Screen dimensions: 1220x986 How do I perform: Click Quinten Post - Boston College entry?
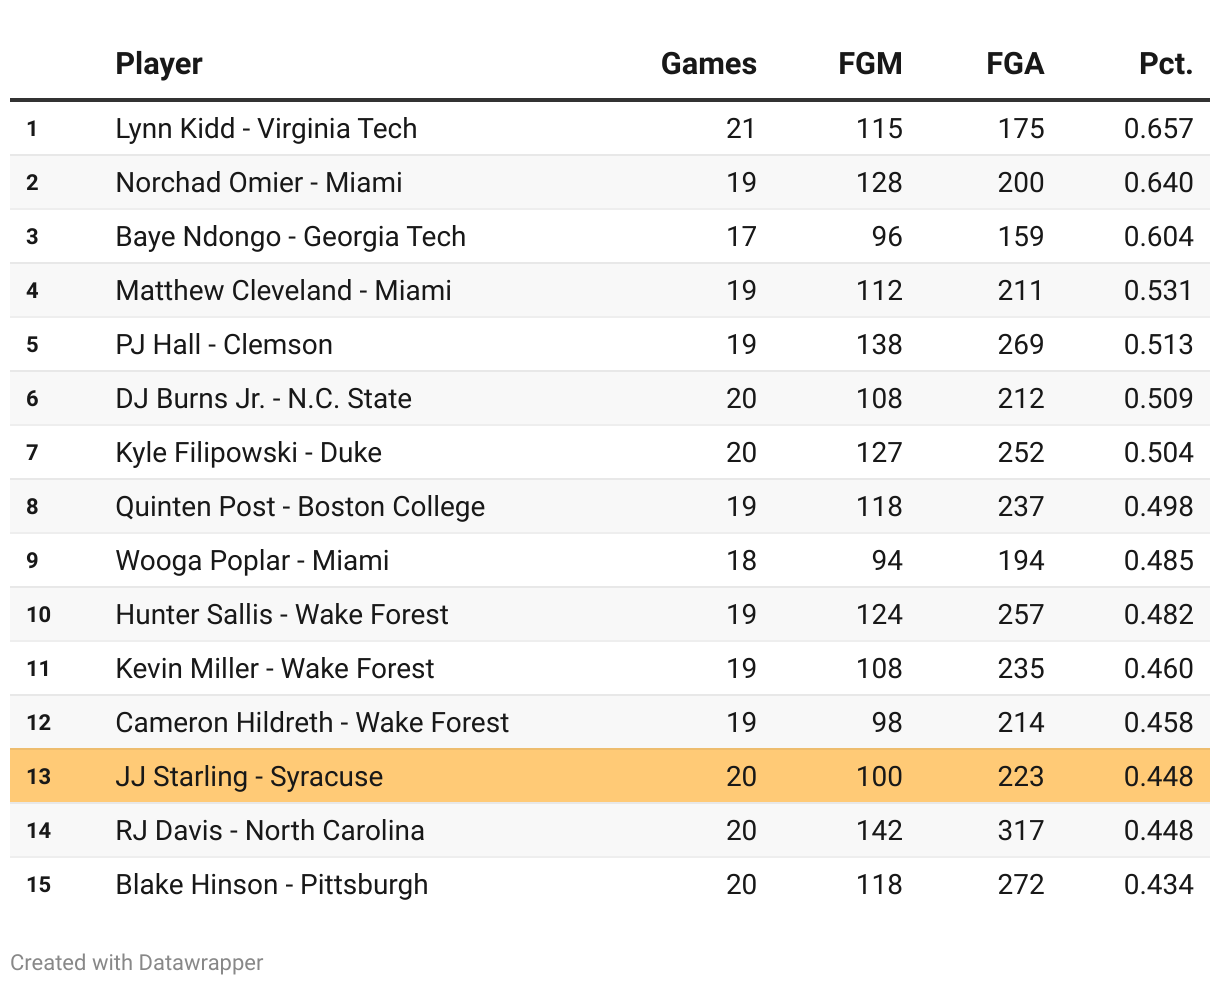pyautogui.click(x=300, y=507)
